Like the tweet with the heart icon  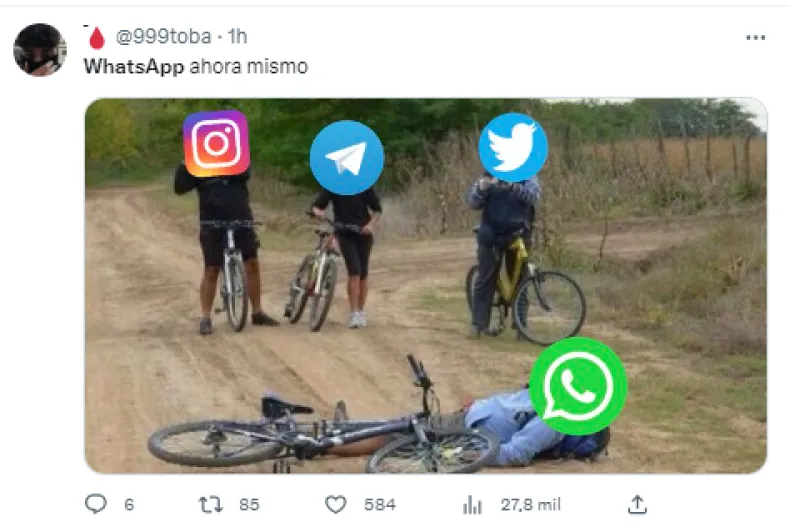point(336,504)
